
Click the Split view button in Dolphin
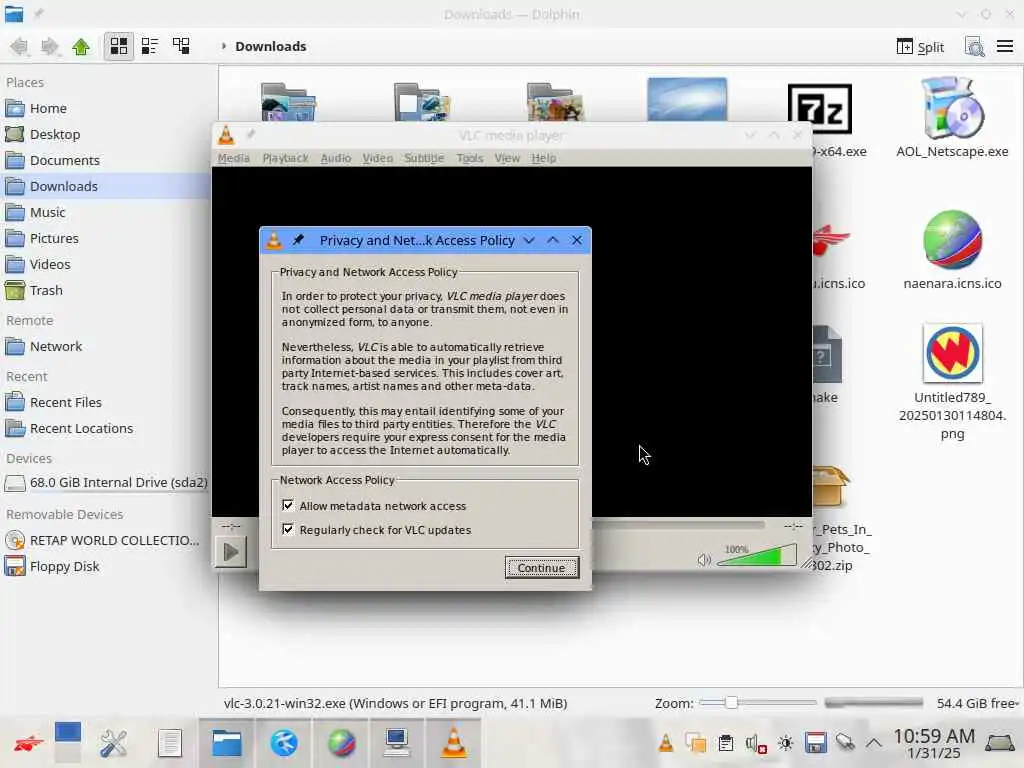pos(920,46)
